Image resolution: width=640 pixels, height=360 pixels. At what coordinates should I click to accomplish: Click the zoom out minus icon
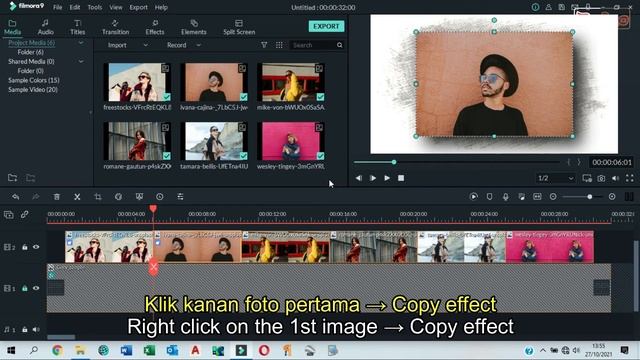(x=553, y=197)
